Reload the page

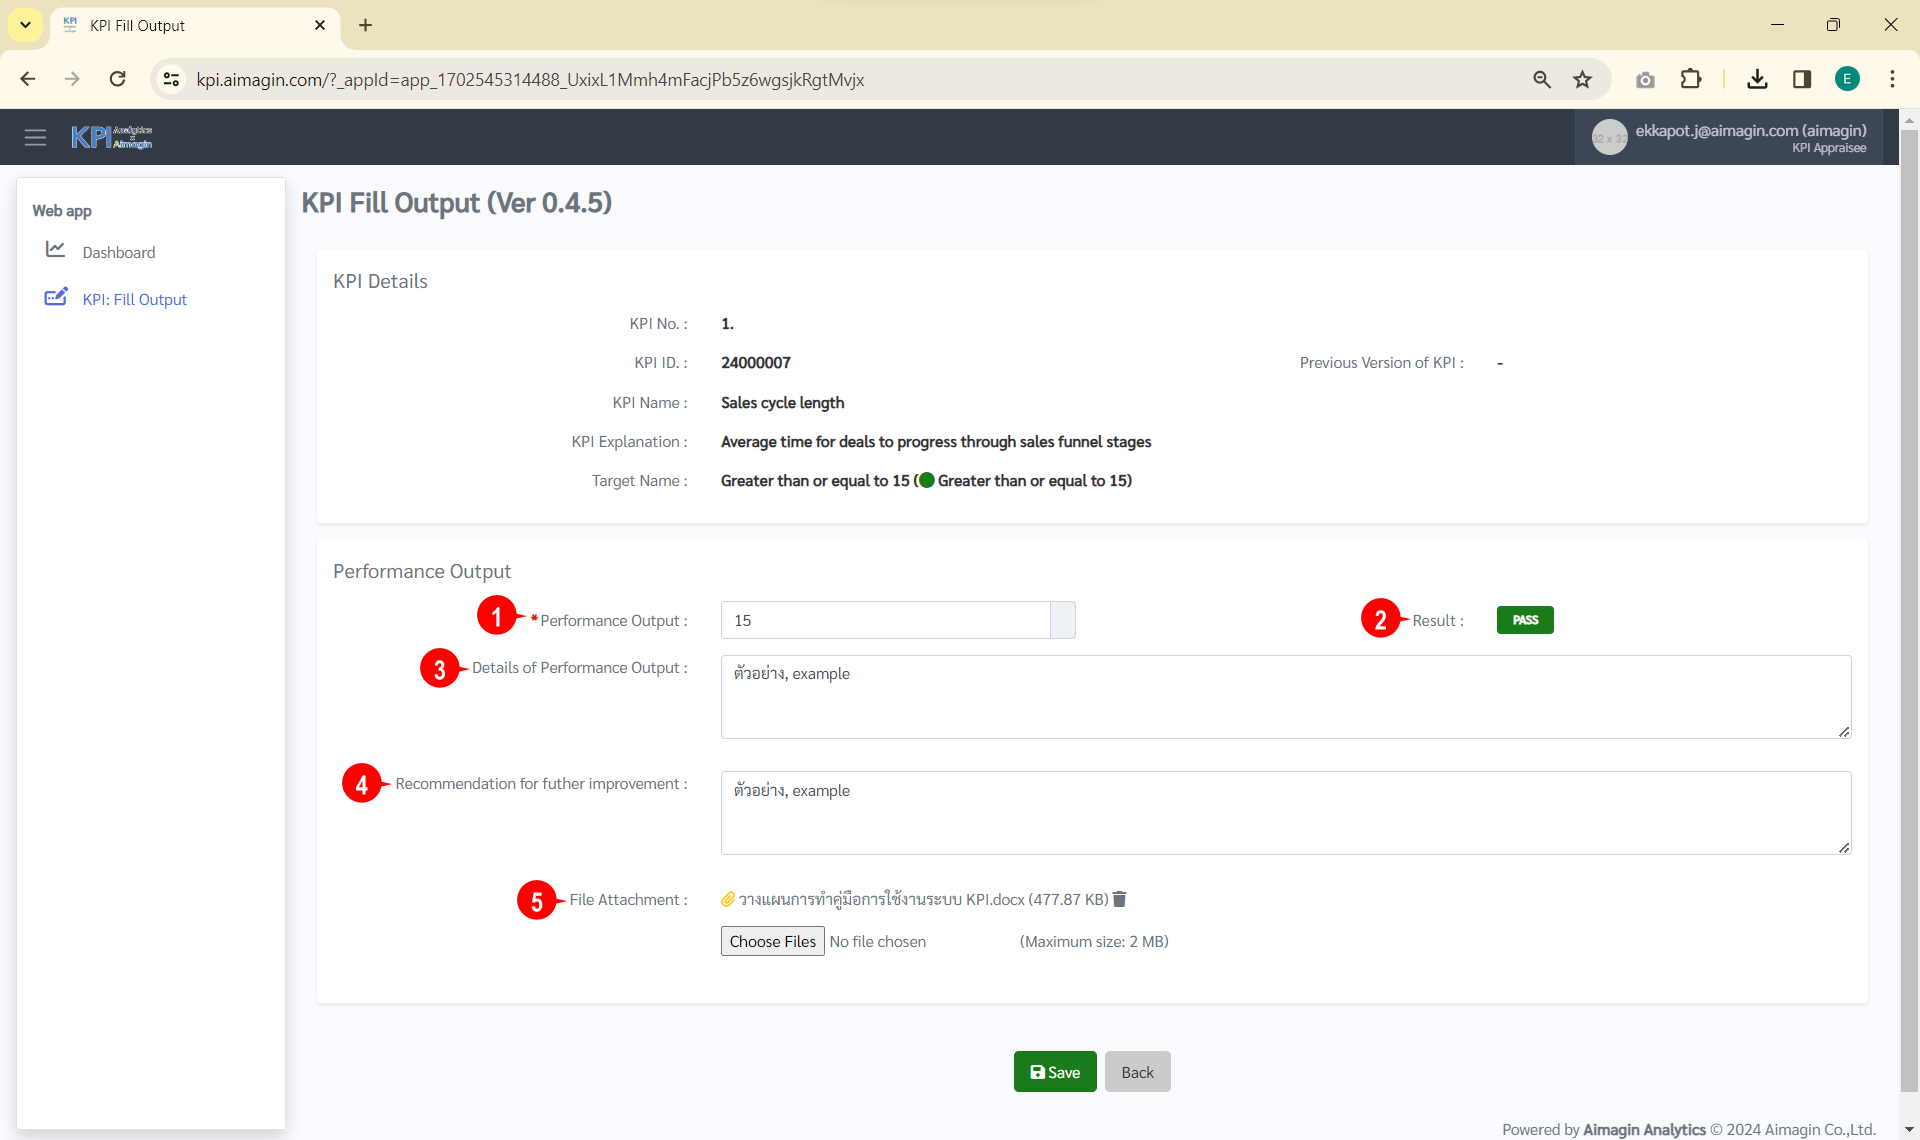[117, 79]
